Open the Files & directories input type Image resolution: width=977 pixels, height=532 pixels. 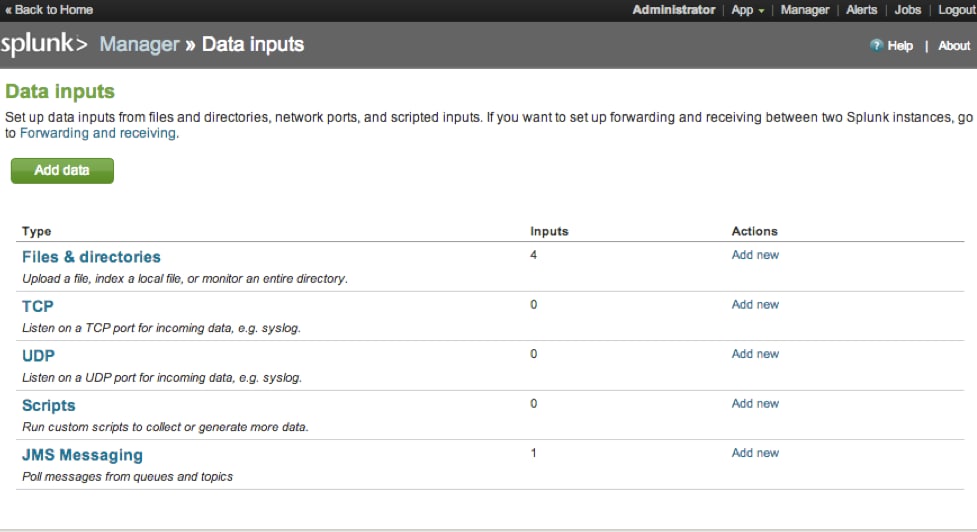[x=91, y=257]
